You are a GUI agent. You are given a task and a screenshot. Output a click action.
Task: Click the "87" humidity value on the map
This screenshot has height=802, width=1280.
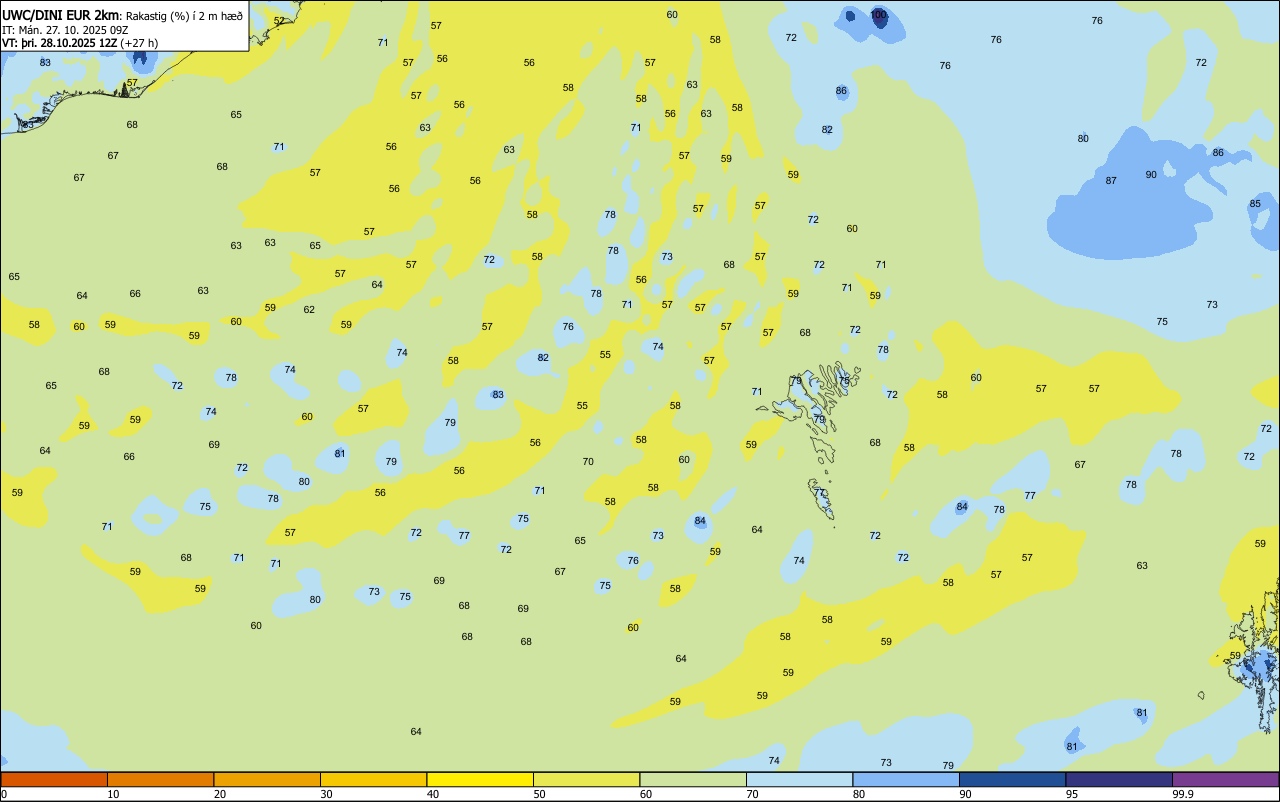coord(1111,181)
